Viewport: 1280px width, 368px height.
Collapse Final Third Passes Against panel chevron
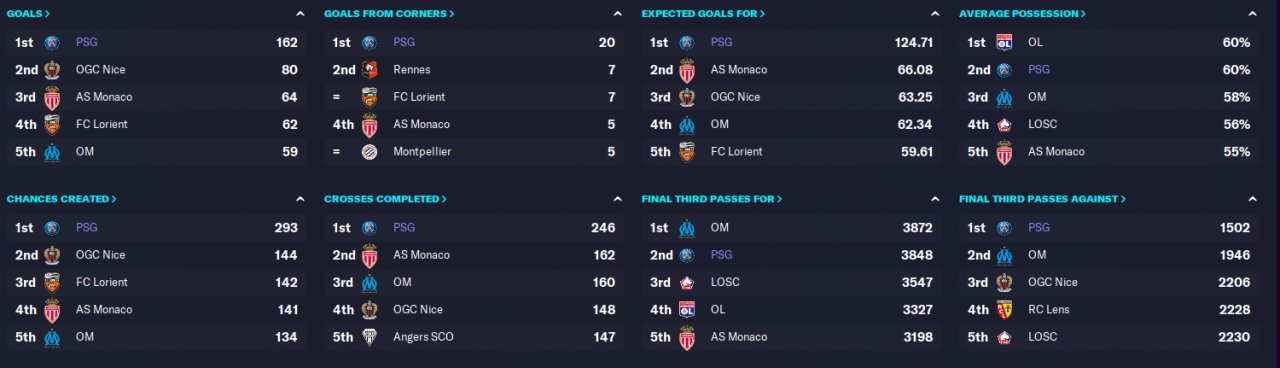click(x=1253, y=199)
